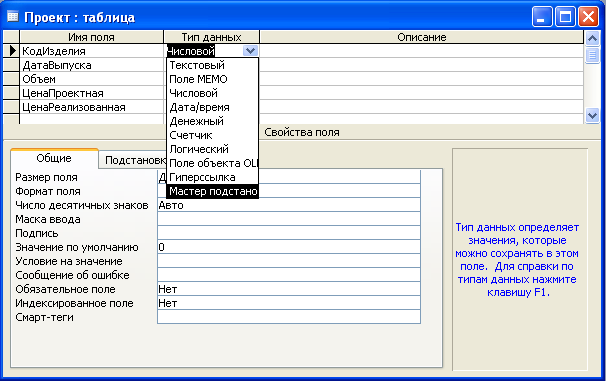Viewport: 606px width, 381px height.
Task: Choose Дата/время from the data type list
Action: pos(212,107)
